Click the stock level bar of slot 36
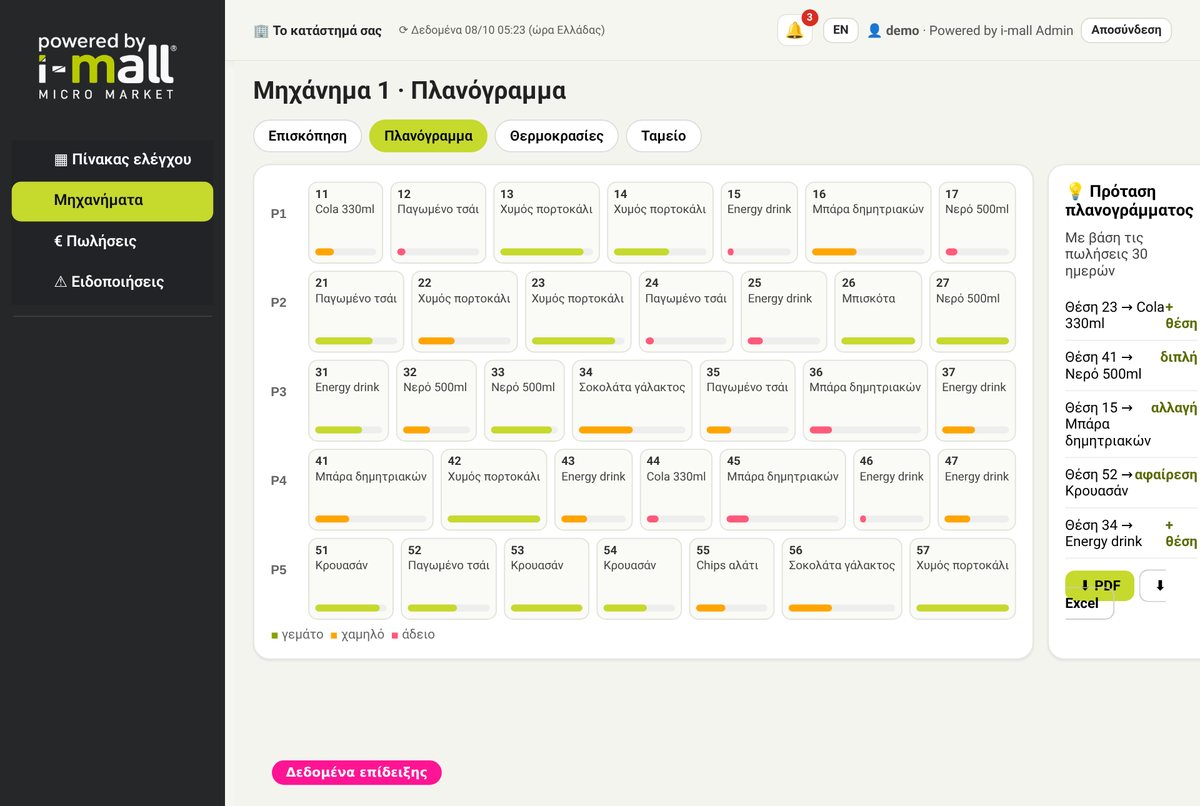 [x=865, y=430]
